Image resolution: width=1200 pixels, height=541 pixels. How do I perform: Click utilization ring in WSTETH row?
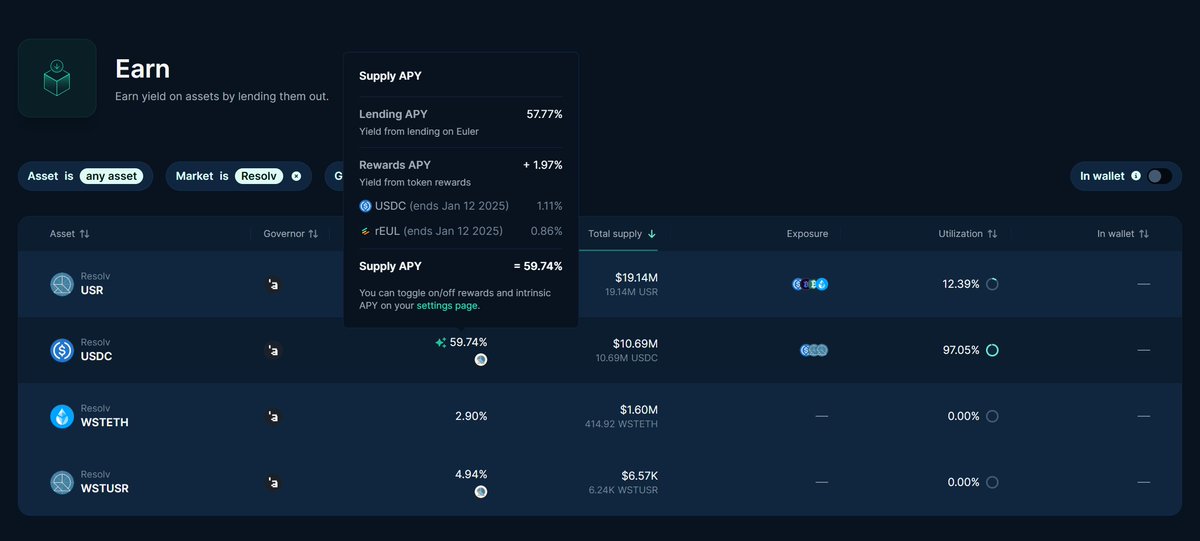pyautogui.click(x=992, y=416)
